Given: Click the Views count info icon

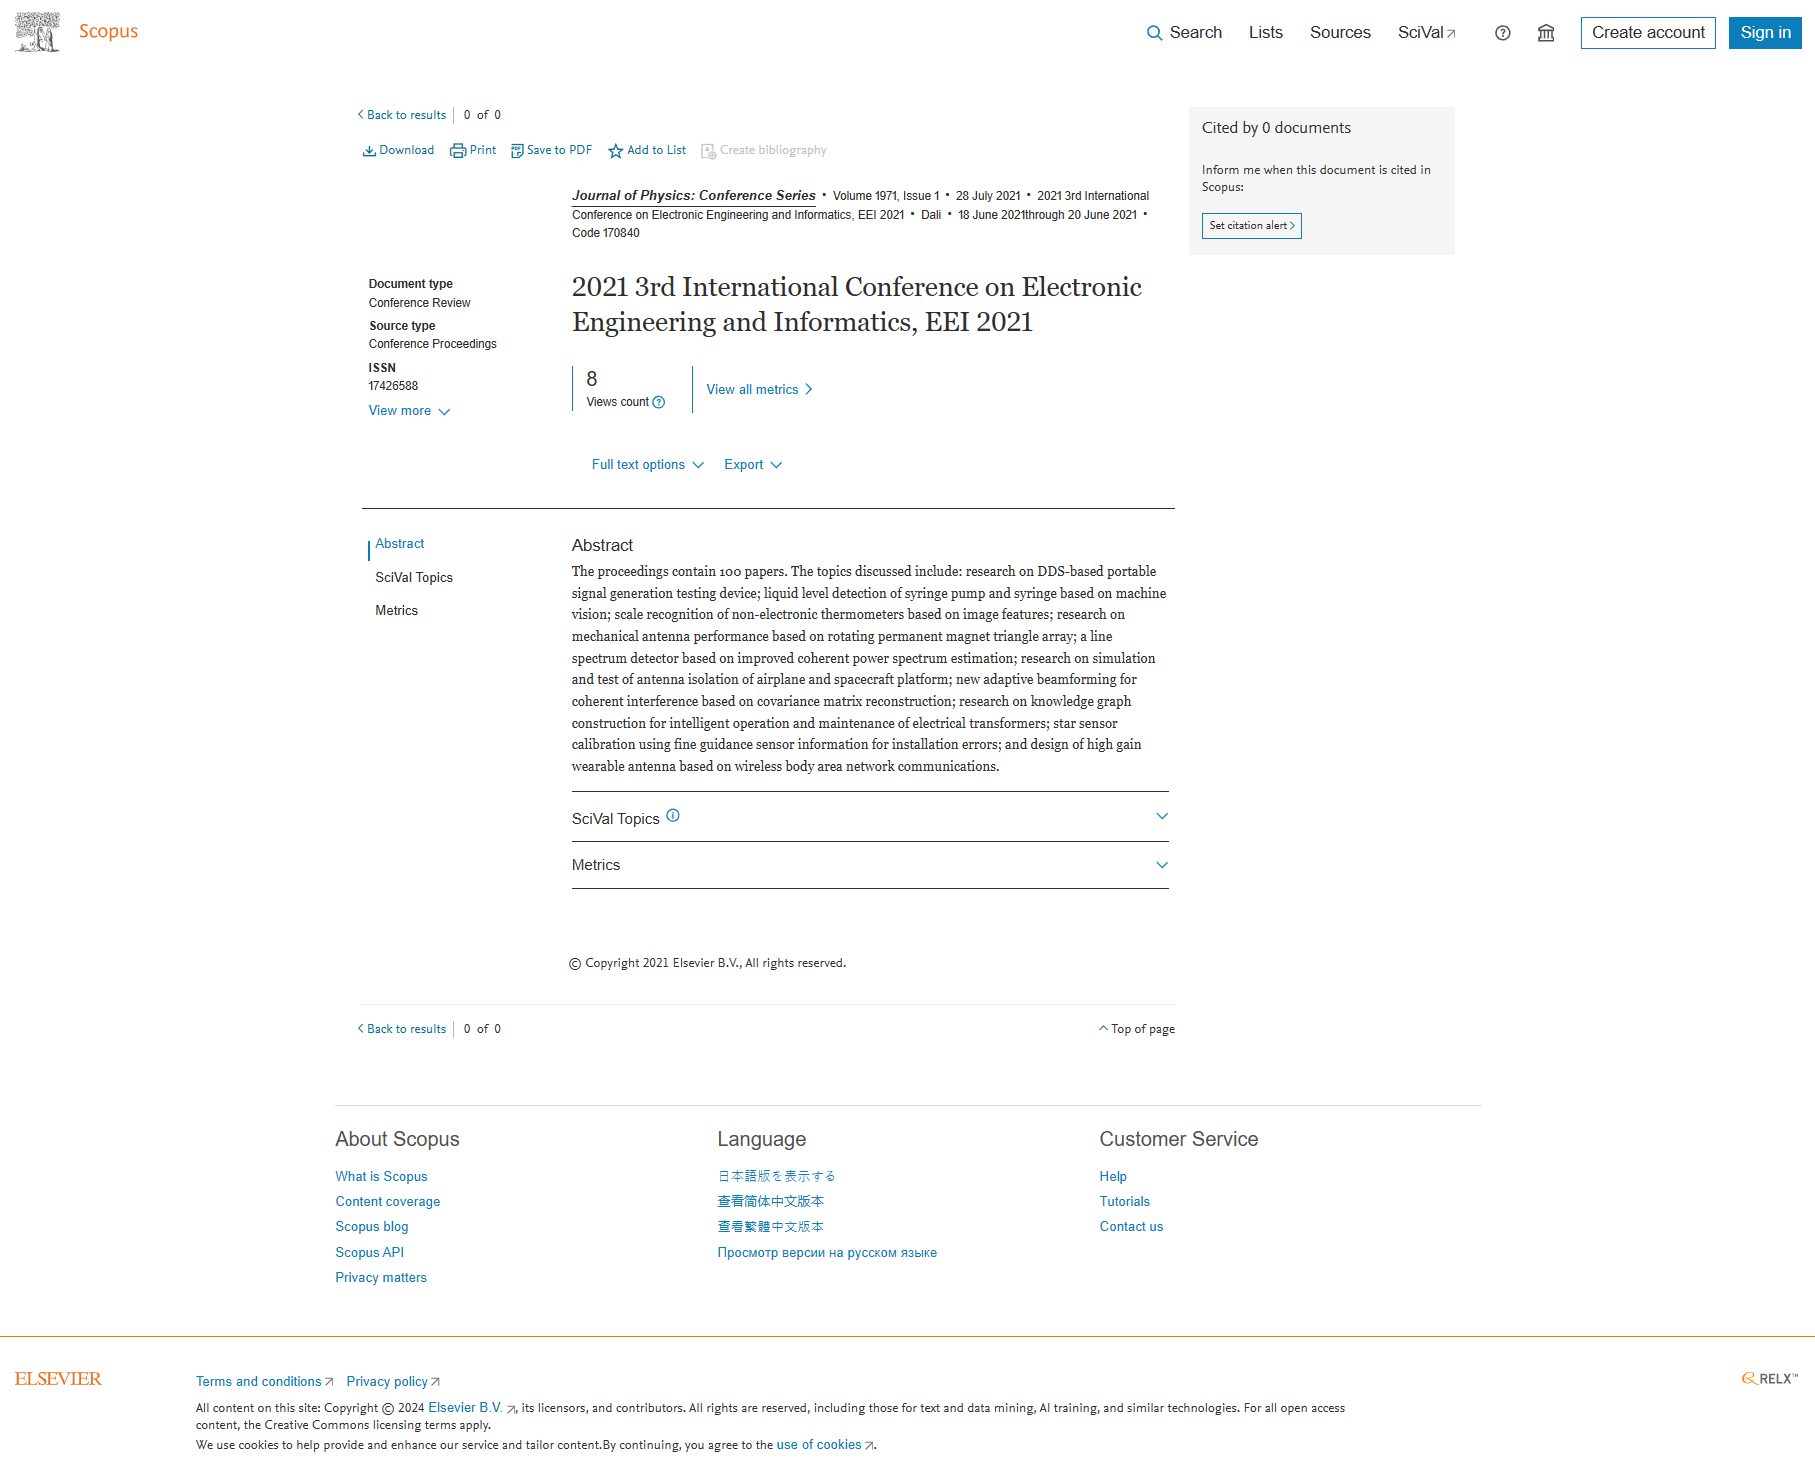Looking at the screenshot, I should 659,402.
